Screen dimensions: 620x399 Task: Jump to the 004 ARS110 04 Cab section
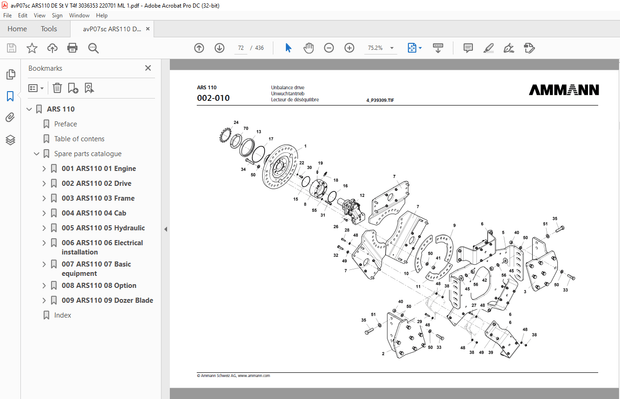[x=94, y=213]
